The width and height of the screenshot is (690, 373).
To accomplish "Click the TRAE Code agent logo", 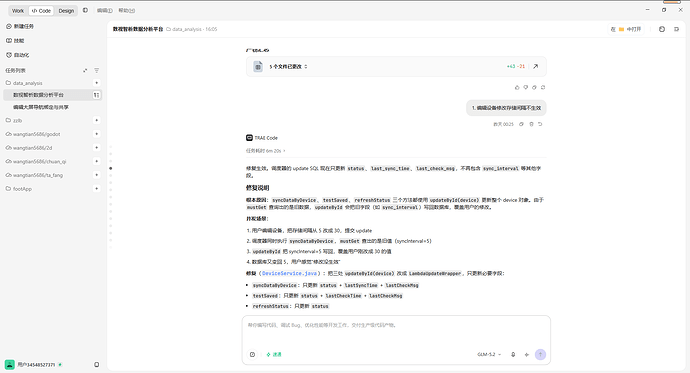I will tap(249, 138).
